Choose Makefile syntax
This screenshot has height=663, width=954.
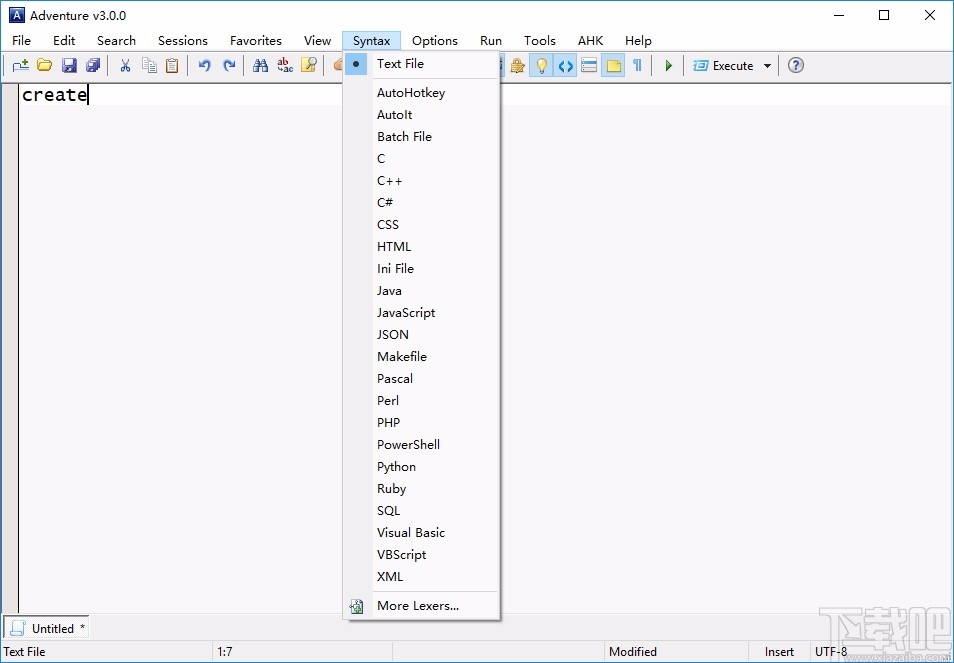[421, 356]
